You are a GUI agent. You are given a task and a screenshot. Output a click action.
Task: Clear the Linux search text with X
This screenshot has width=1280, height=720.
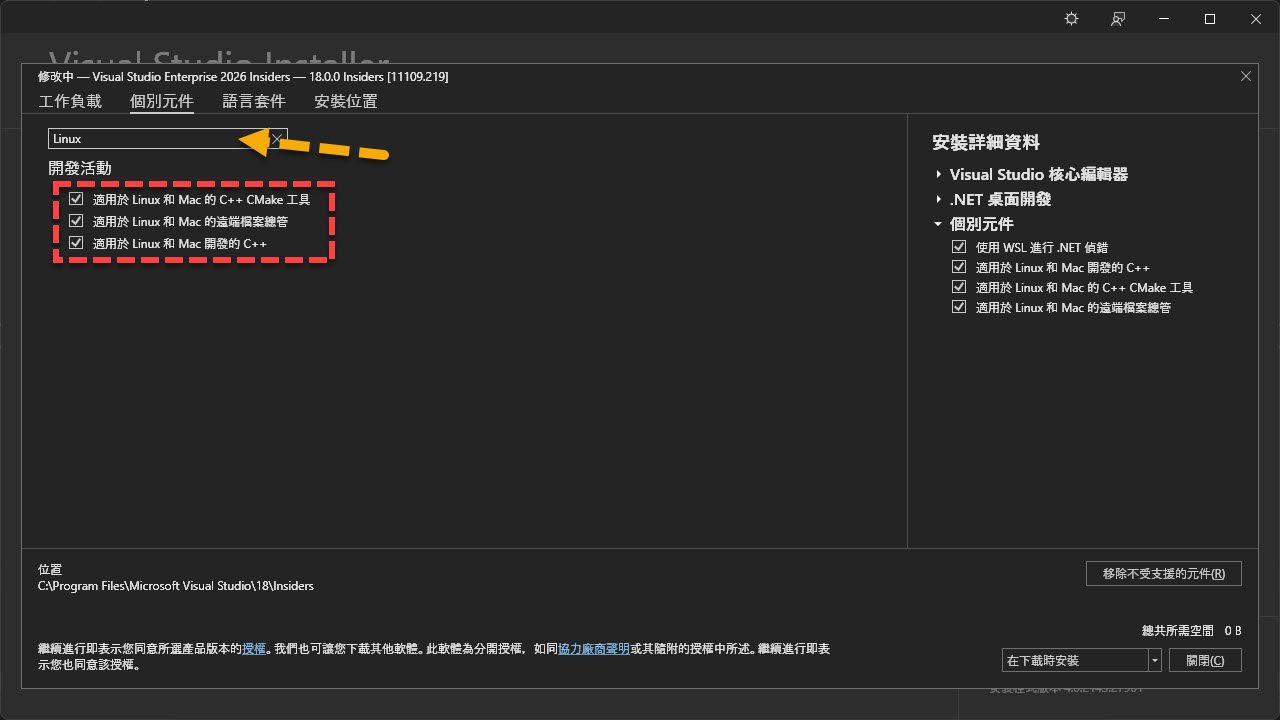click(x=277, y=139)
